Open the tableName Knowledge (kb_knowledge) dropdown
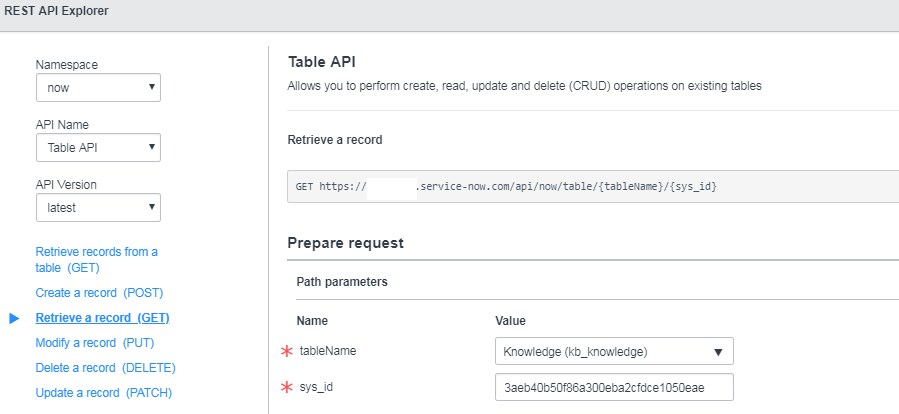899x414 pixels. [614, 351]
